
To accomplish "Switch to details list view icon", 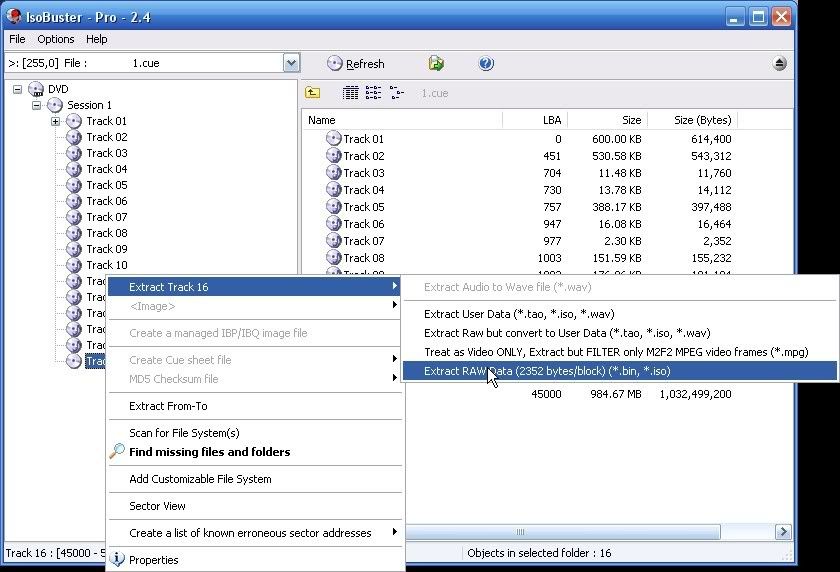I will click(x=350, y=93).
